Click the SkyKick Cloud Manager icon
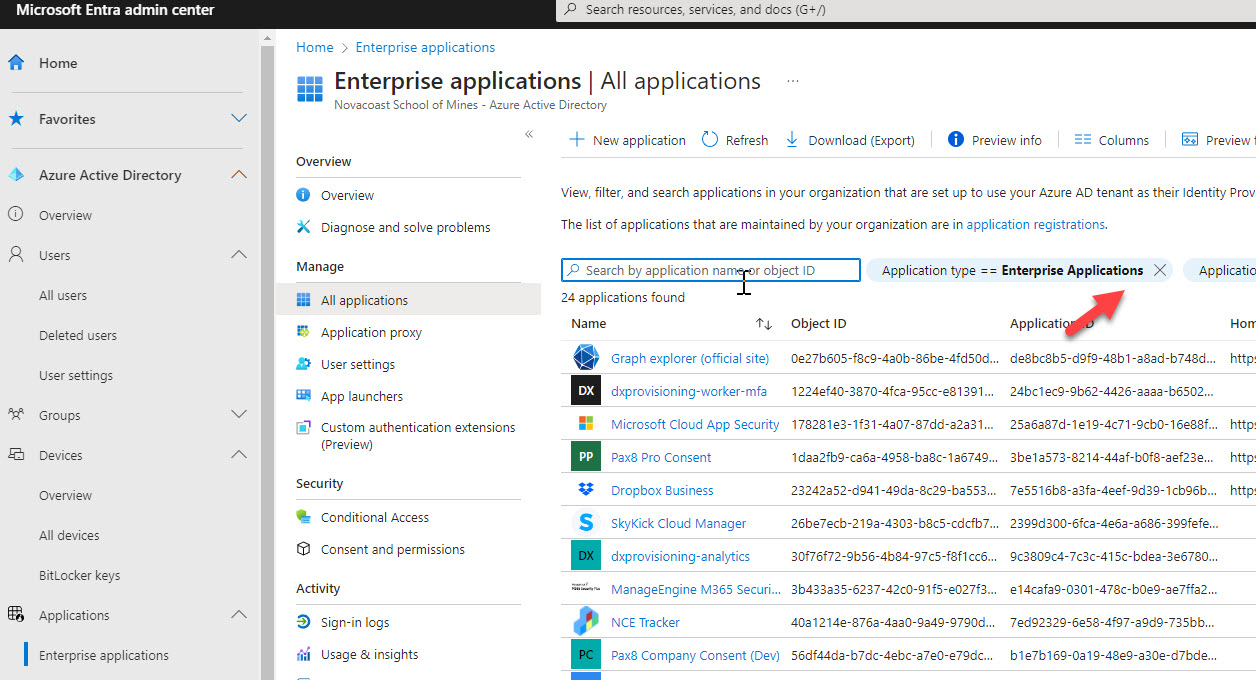 click(585, 523)
